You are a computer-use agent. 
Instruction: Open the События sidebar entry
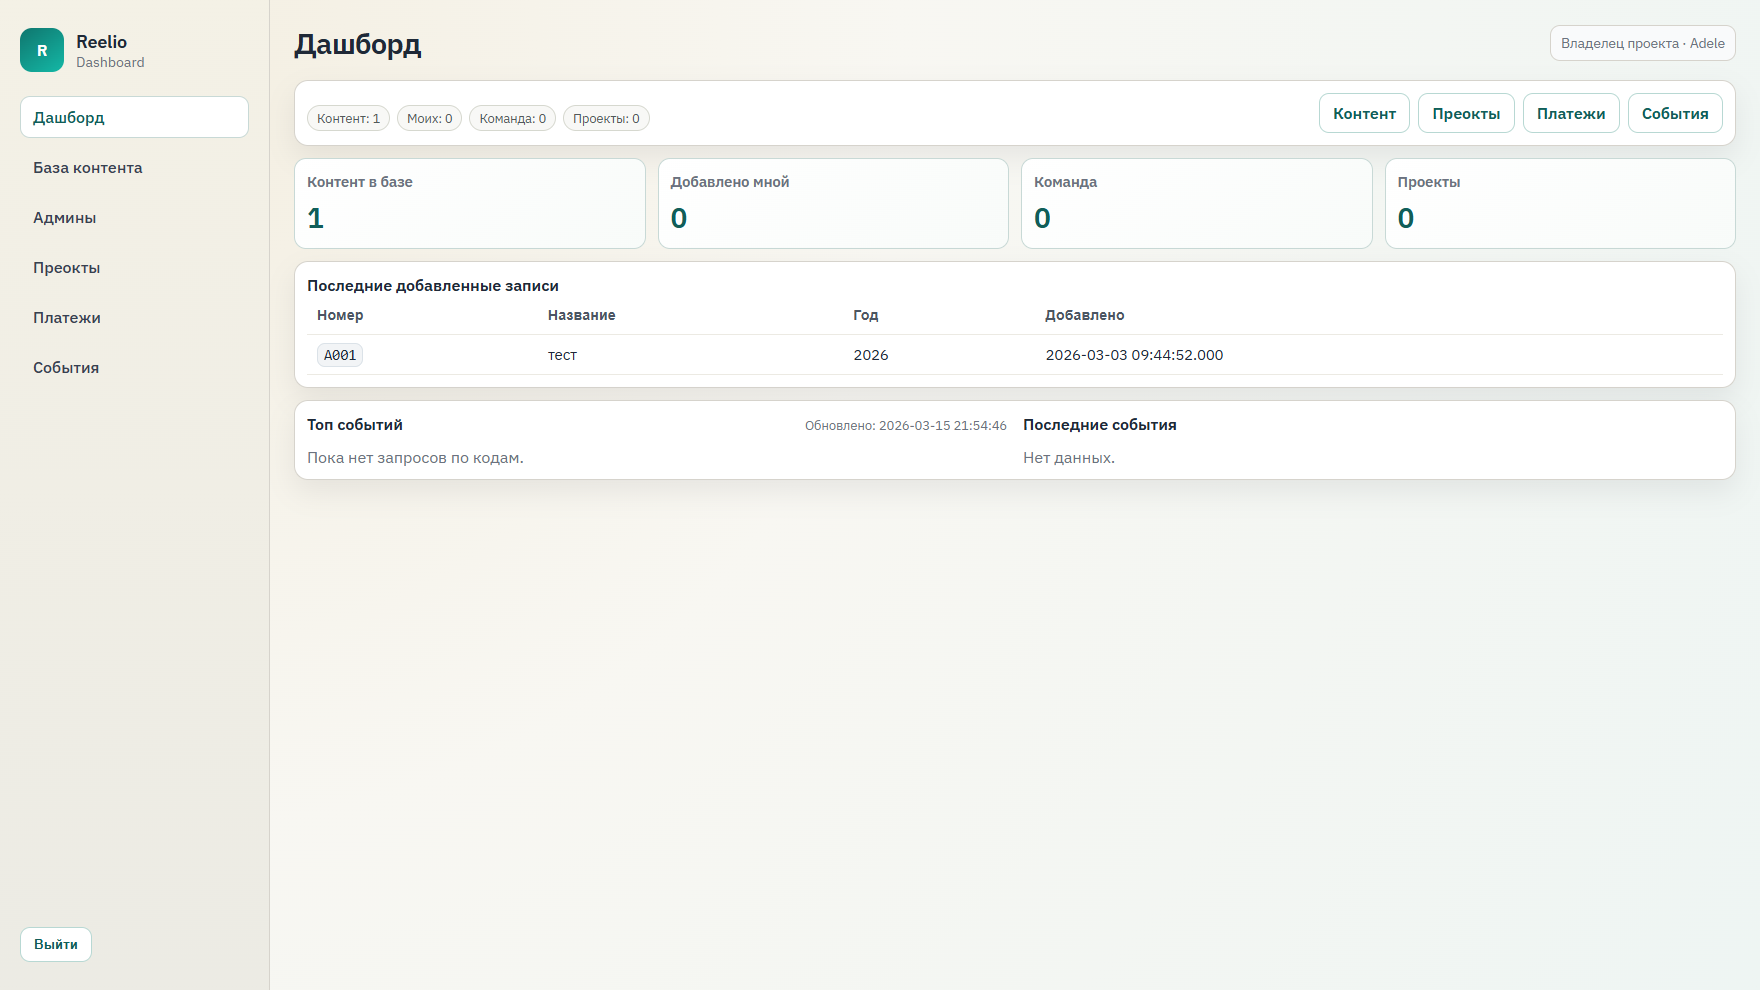(x=65, y=367)
